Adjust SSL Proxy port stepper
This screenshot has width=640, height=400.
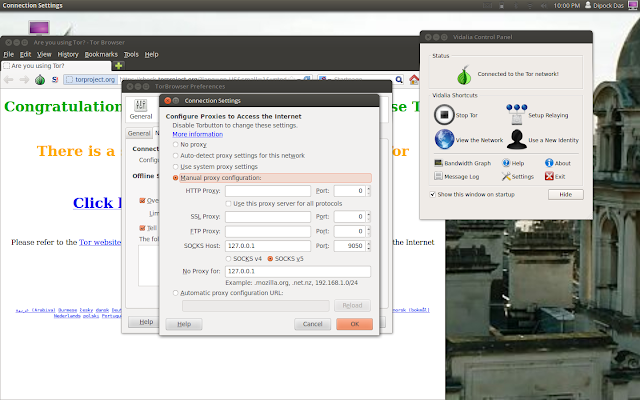[x=369, y=216]
